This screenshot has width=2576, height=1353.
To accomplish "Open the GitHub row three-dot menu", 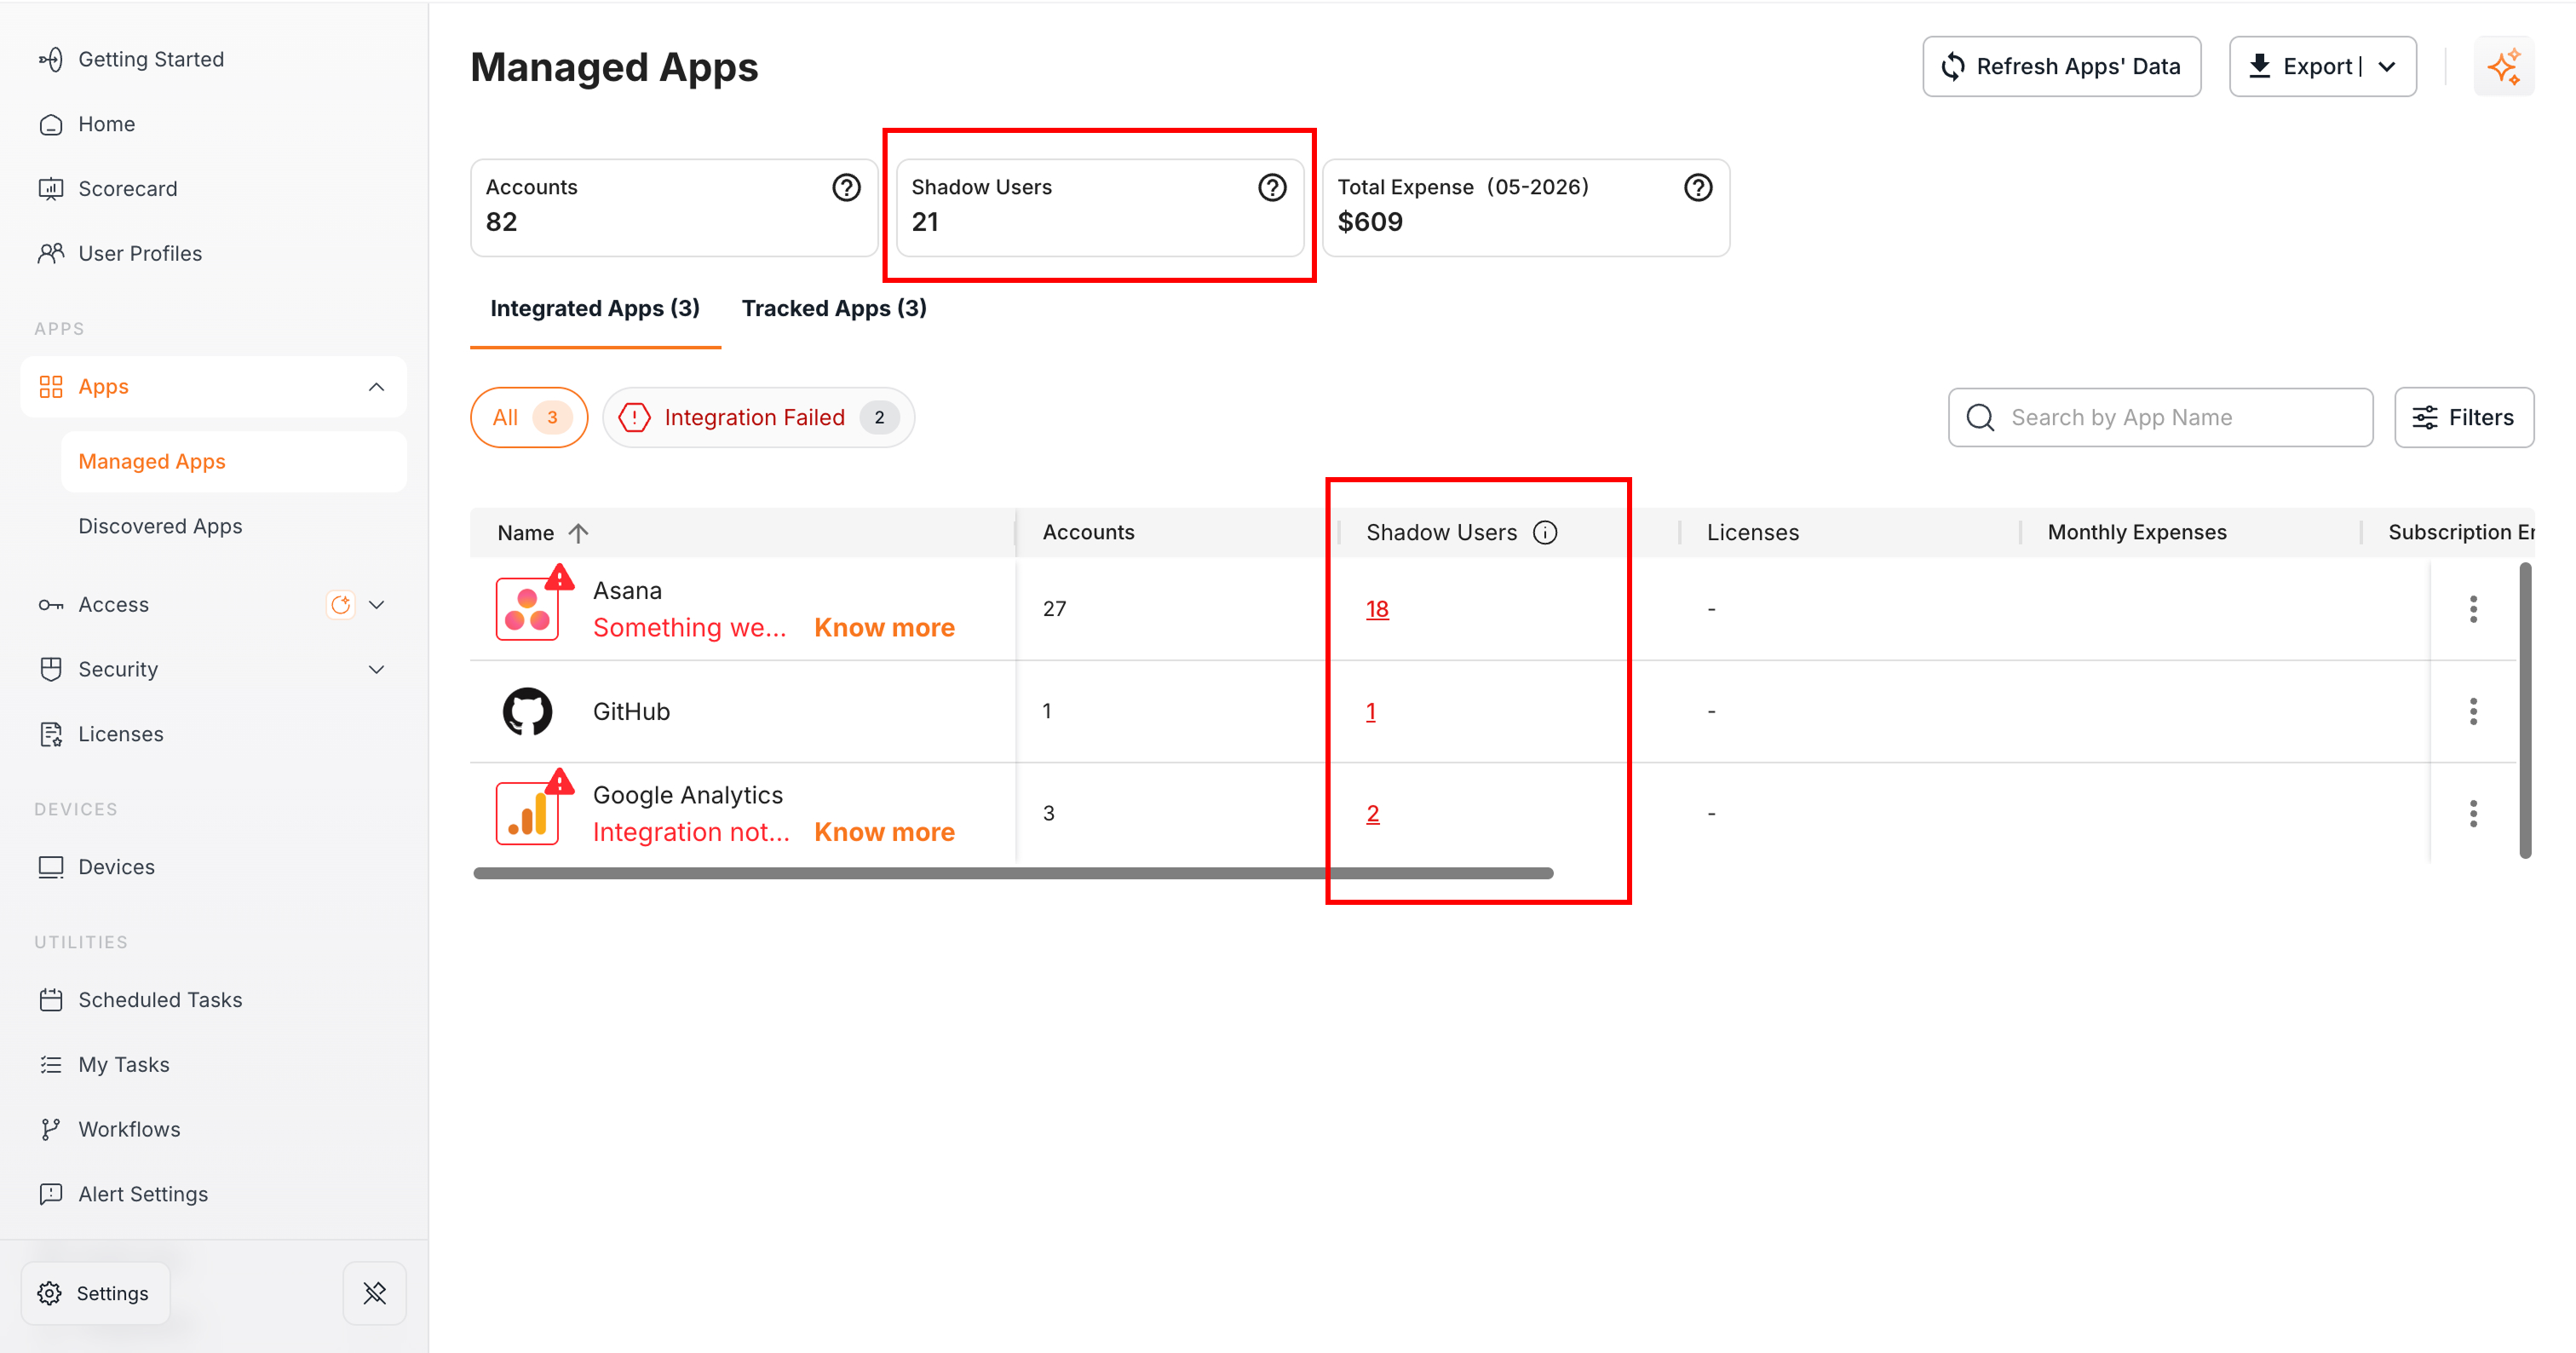I will [x=2473, y=712].
